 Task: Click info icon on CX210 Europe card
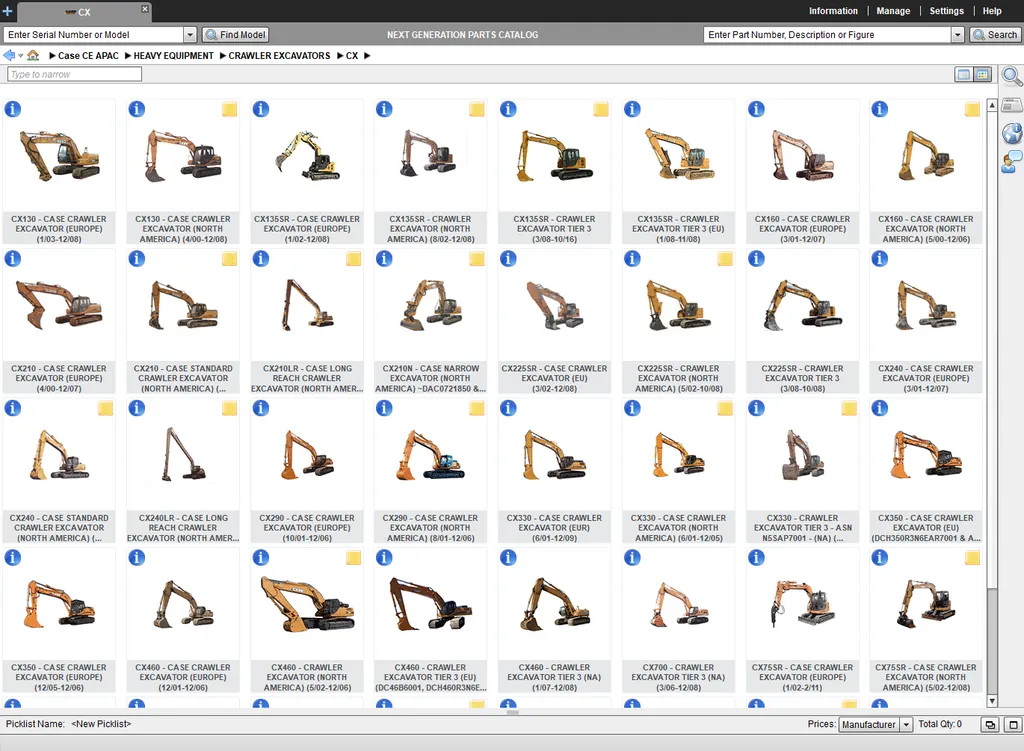pyautogui.click(x=13, y=259)
